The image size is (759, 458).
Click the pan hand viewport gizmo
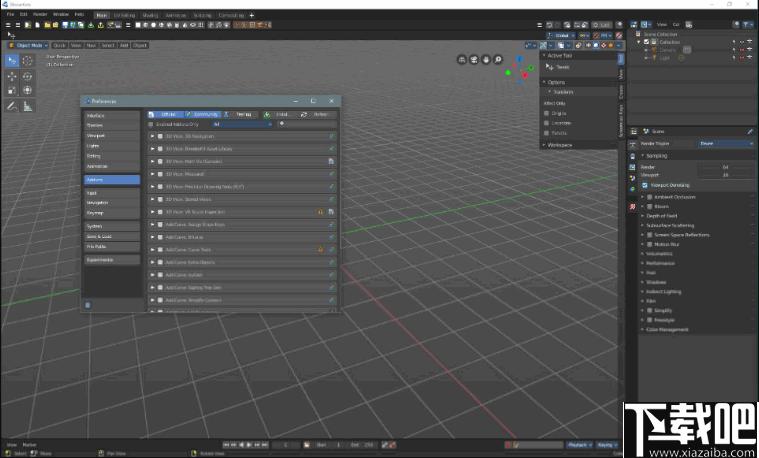(485, 59)
